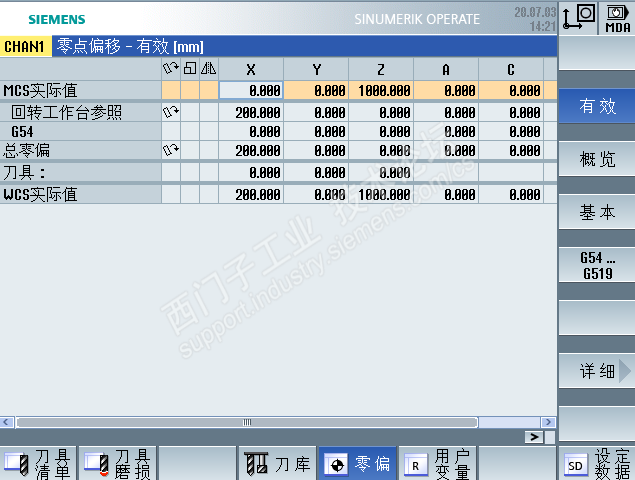The width and height of the screenshot is (635, 480).
Task: Click the 零点偏移 - 有效 title bar
Action: coord(305,46)
